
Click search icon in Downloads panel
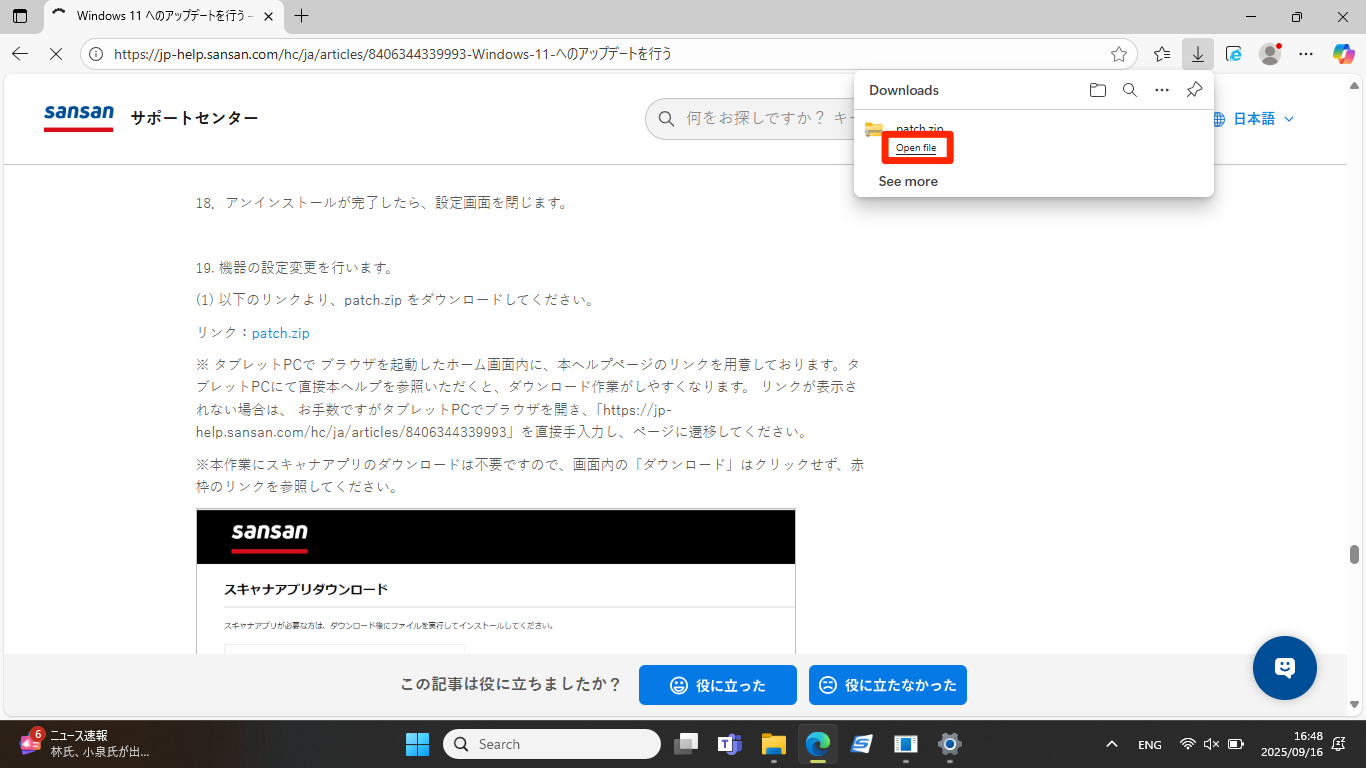click(1130, 90)
